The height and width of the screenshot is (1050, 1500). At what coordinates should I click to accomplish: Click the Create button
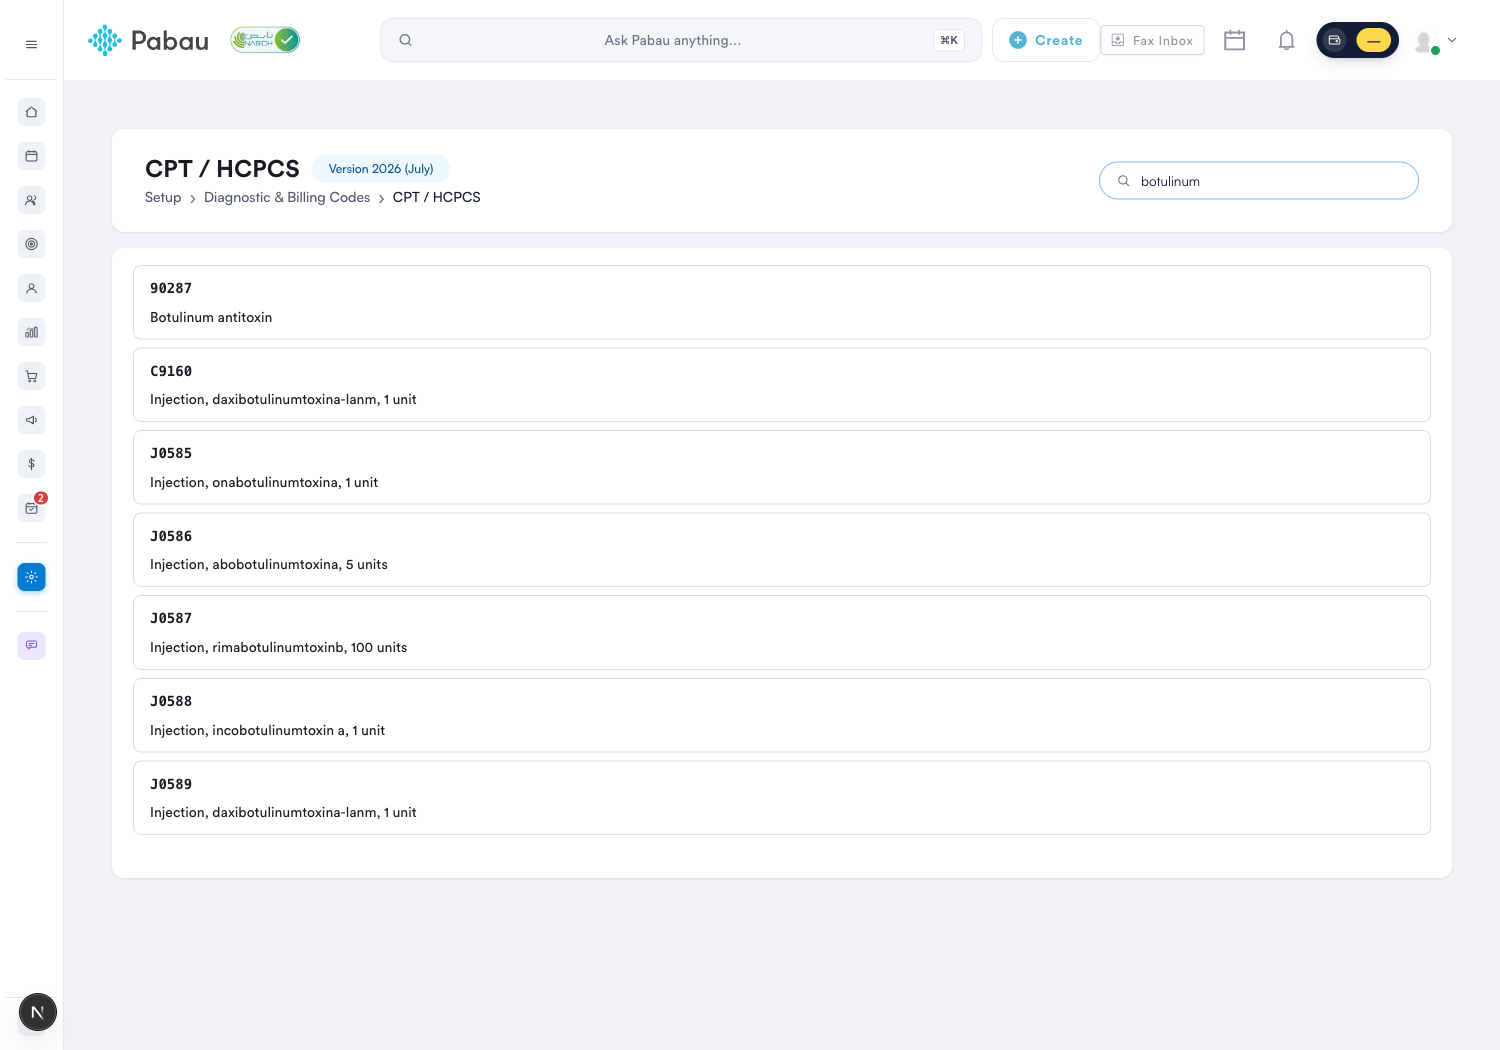tap(1046, 40)
